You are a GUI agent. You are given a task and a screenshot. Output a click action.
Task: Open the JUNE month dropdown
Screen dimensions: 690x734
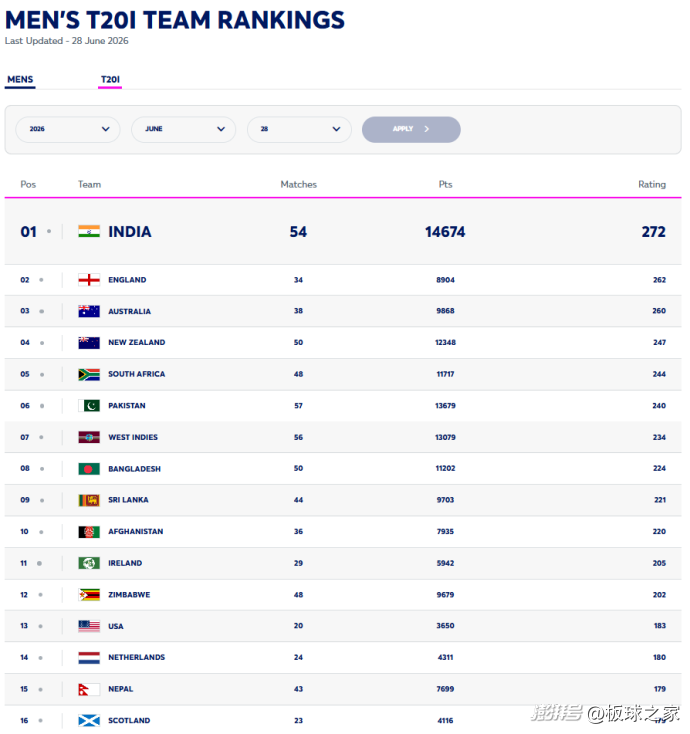click(184, 129)
